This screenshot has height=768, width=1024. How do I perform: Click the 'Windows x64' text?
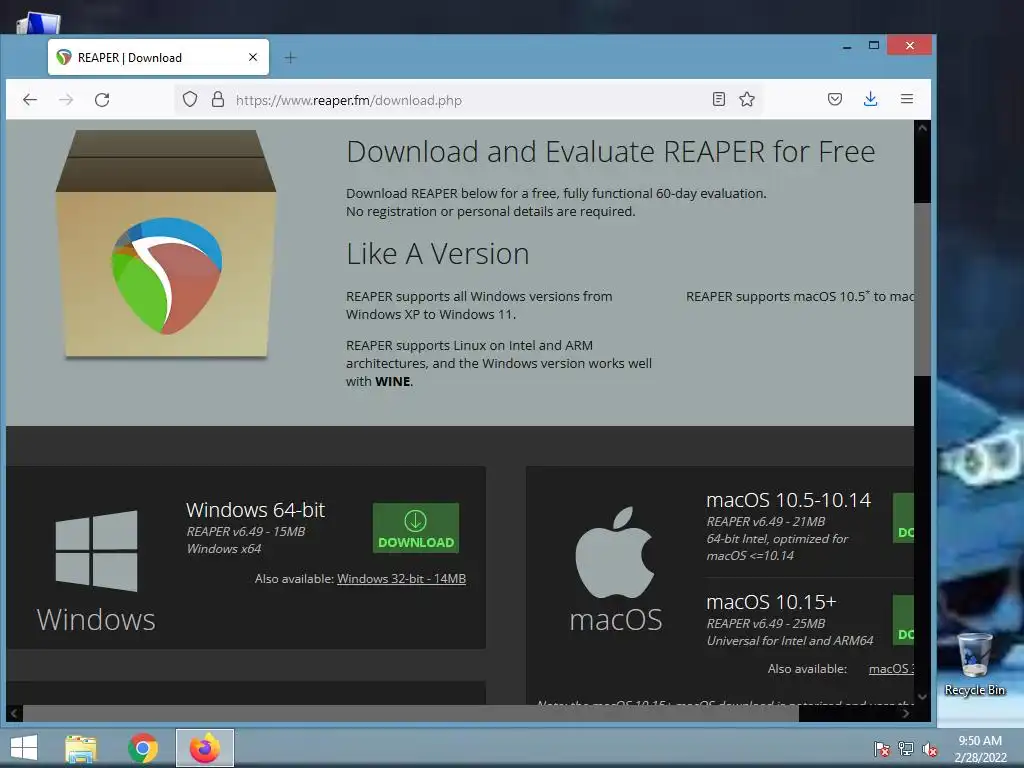tap(223, 549)
